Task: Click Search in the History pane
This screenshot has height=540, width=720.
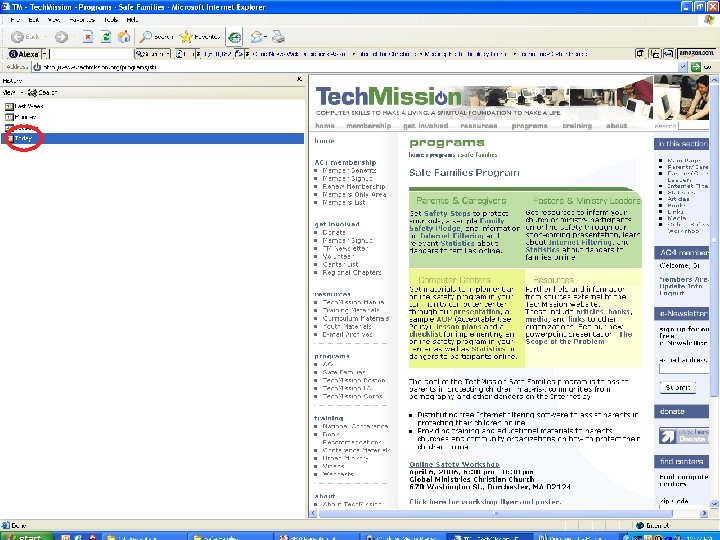Action: point(43,93)
